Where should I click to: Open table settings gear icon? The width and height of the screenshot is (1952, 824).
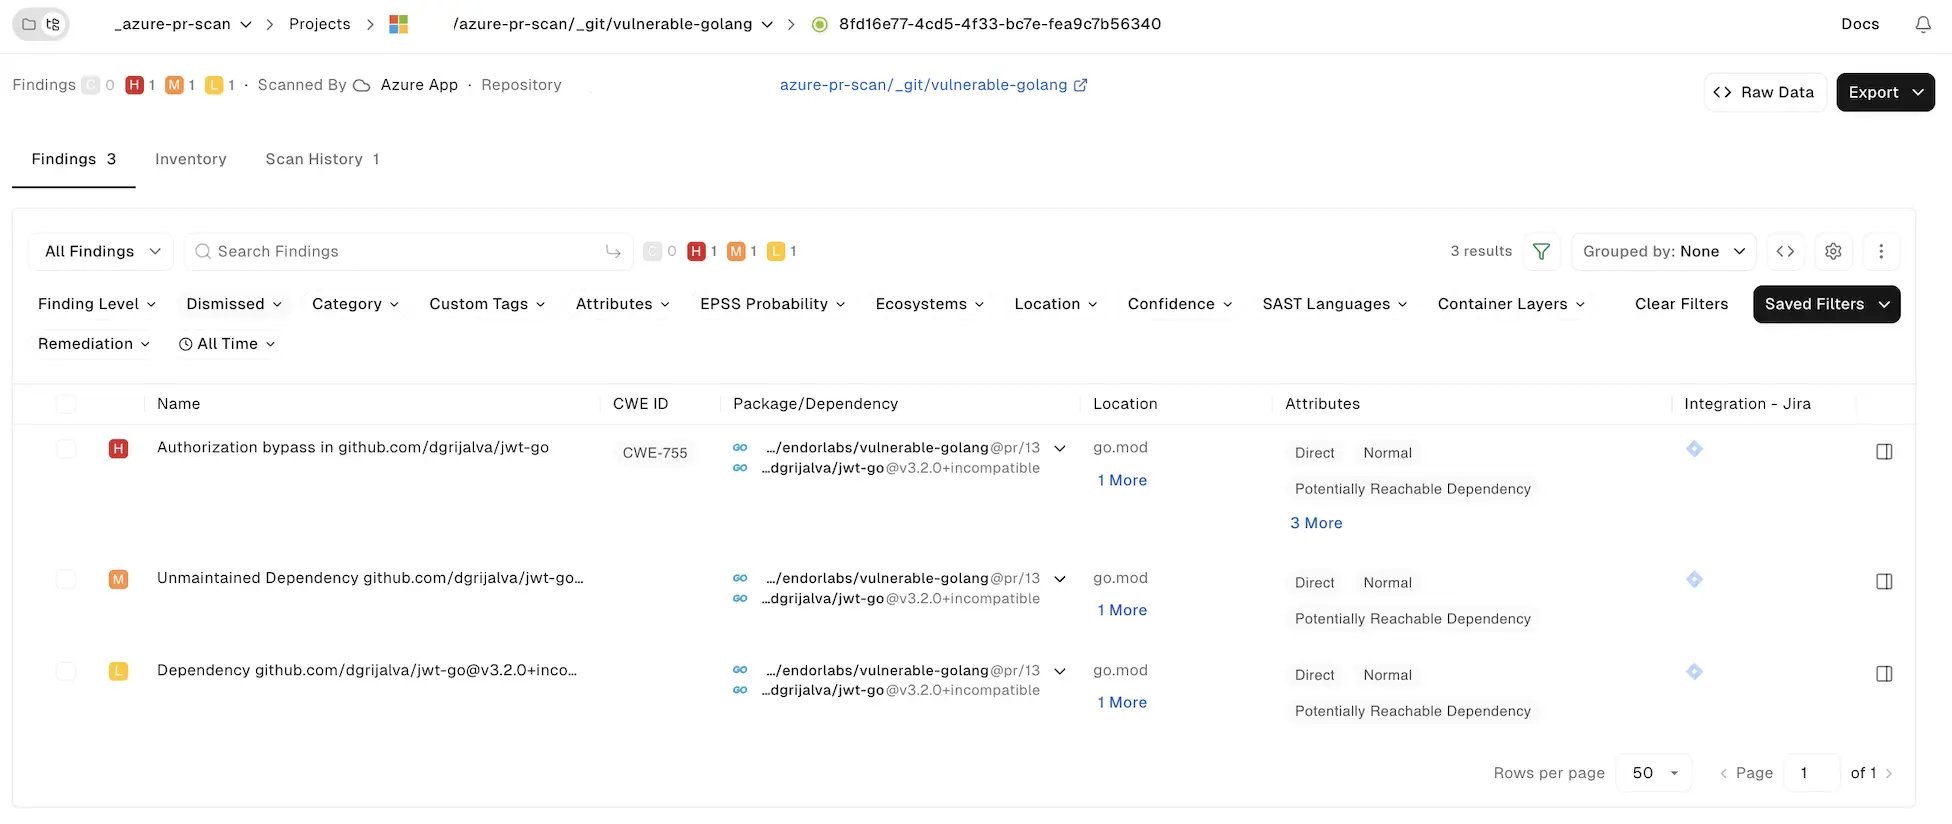coord(1833,251)
